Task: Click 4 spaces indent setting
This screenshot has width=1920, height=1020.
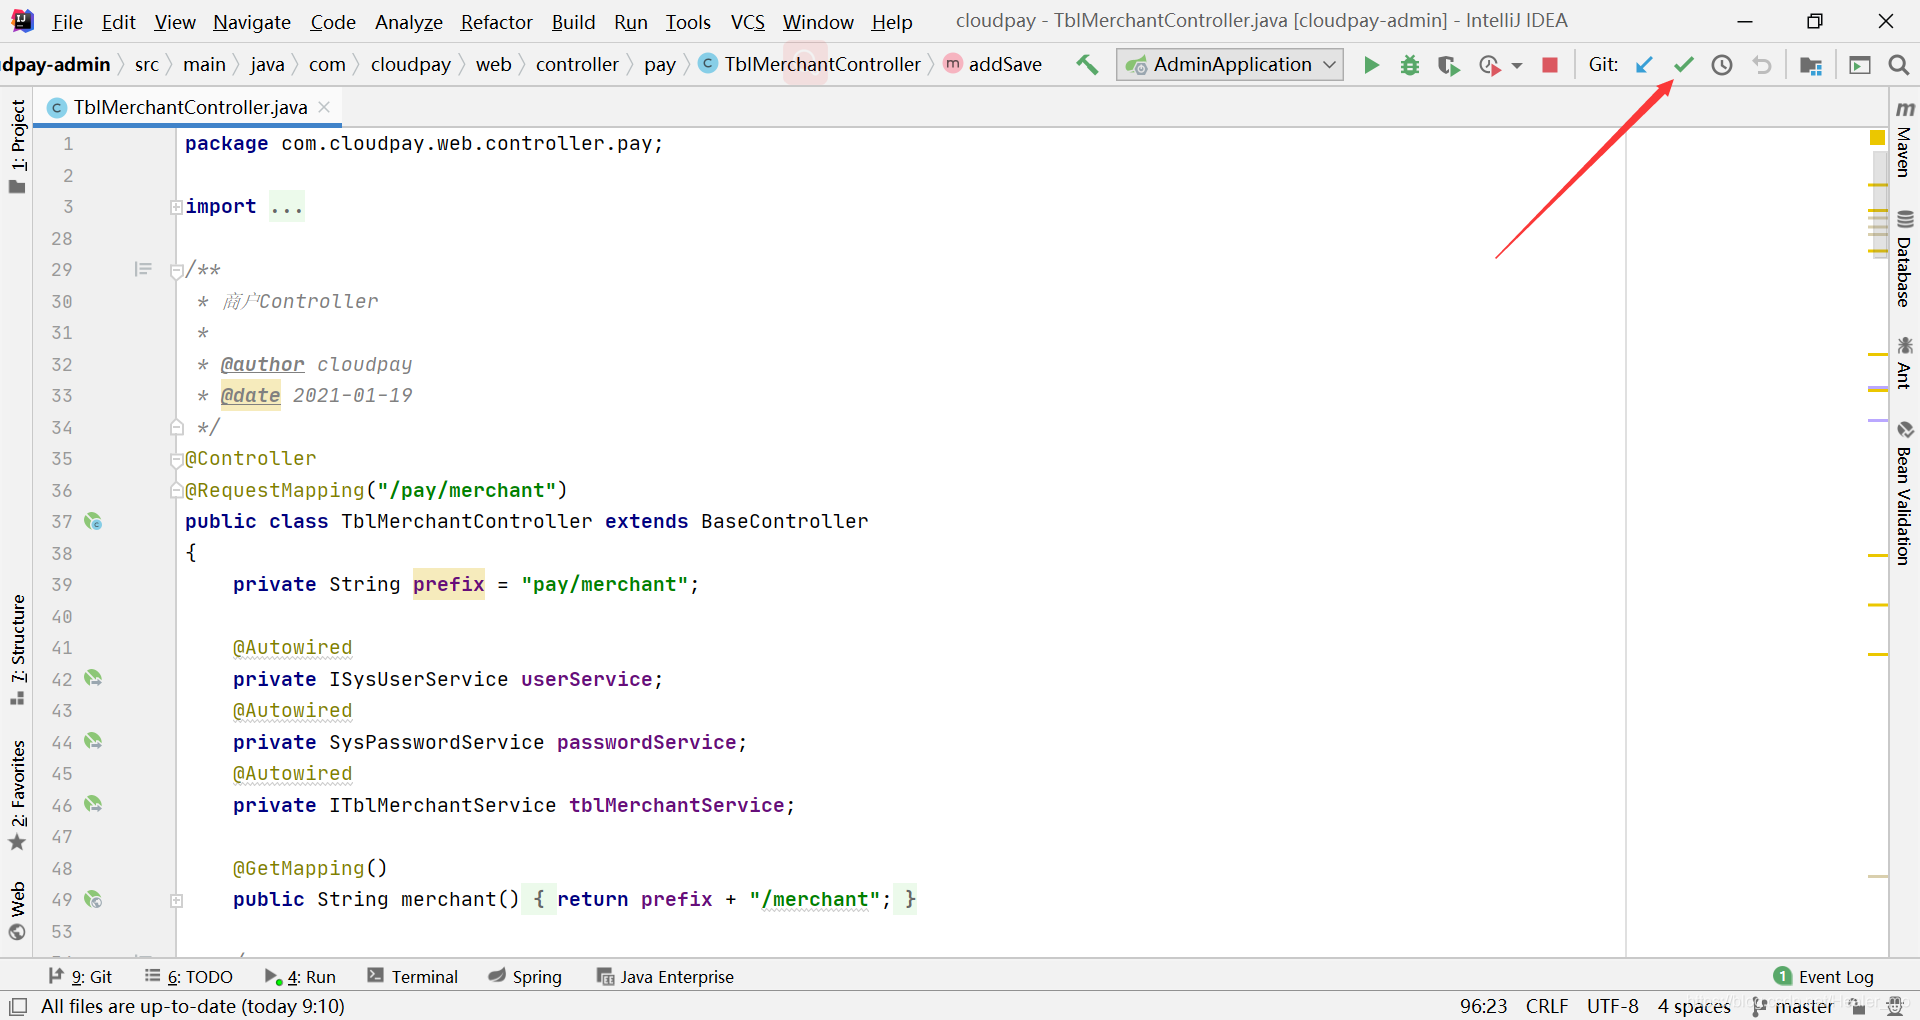Action: (1693, 1006)
